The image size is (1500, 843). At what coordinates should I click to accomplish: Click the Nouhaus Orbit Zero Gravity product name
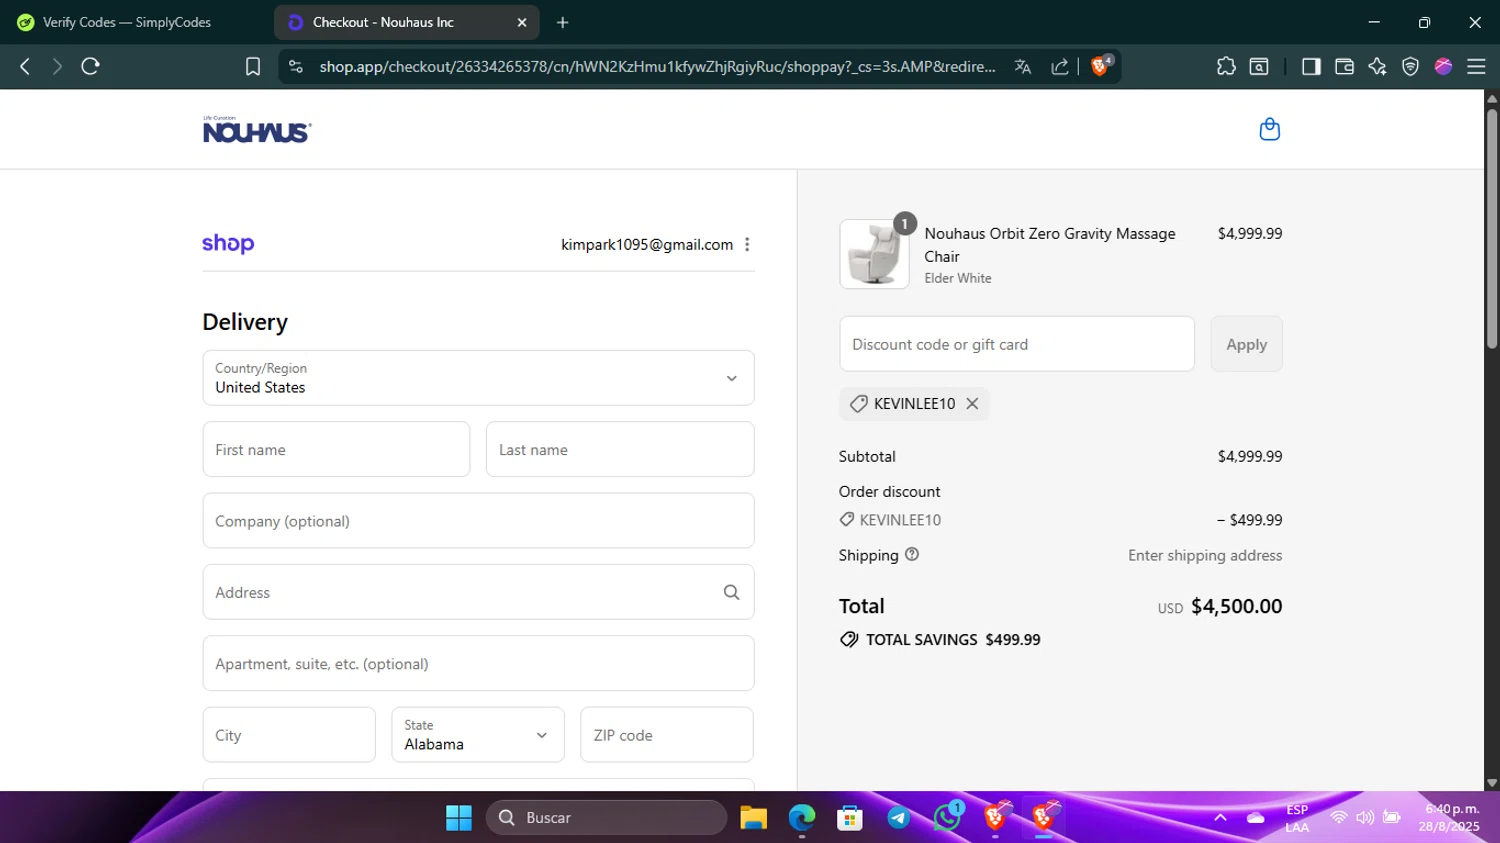(1050, 245)
